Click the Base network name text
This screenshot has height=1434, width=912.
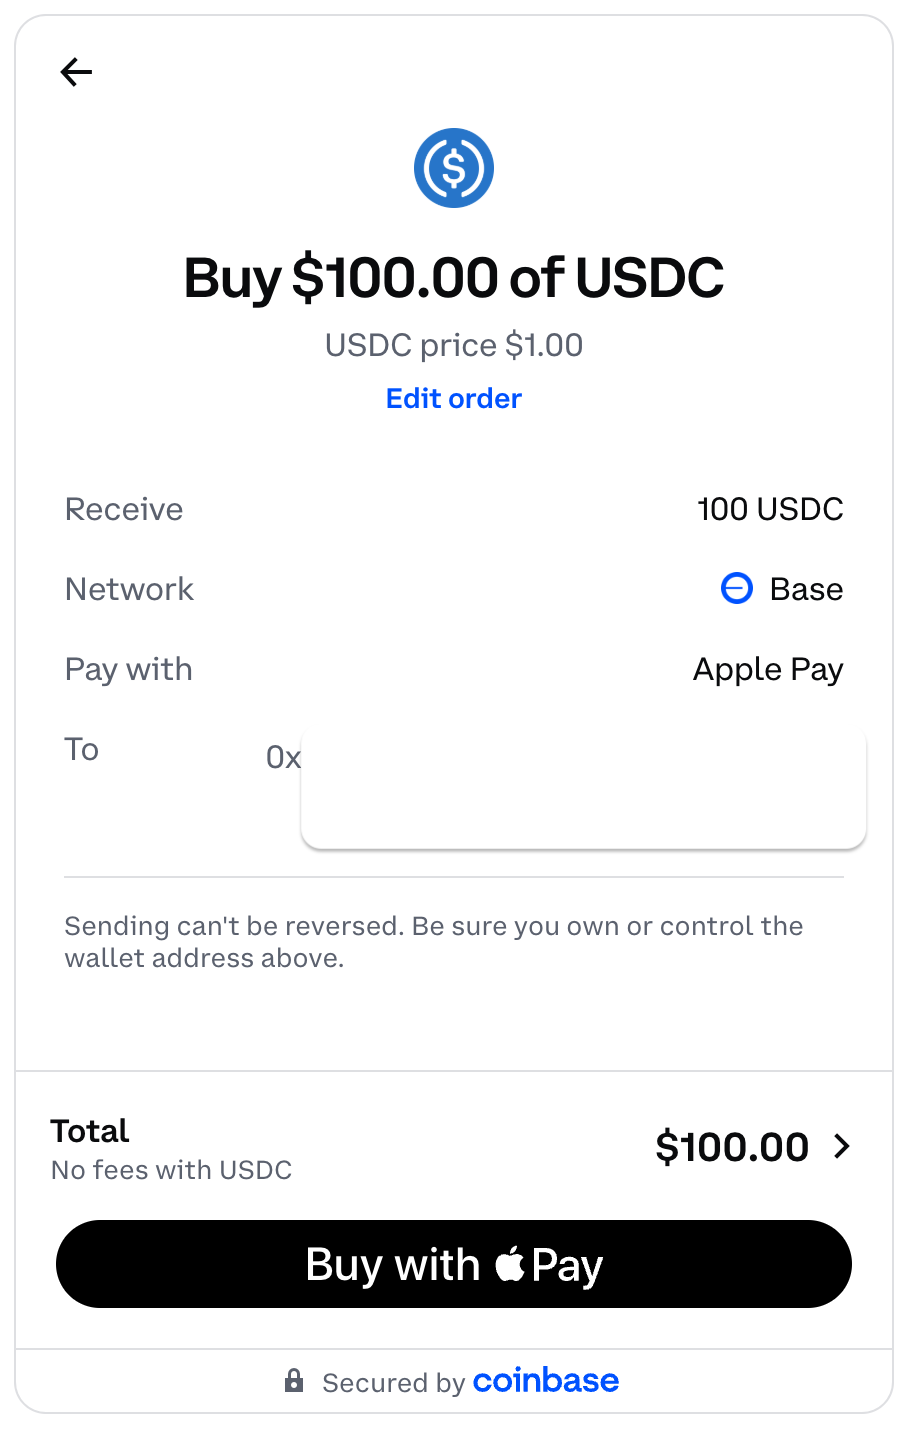coord(806,589)
